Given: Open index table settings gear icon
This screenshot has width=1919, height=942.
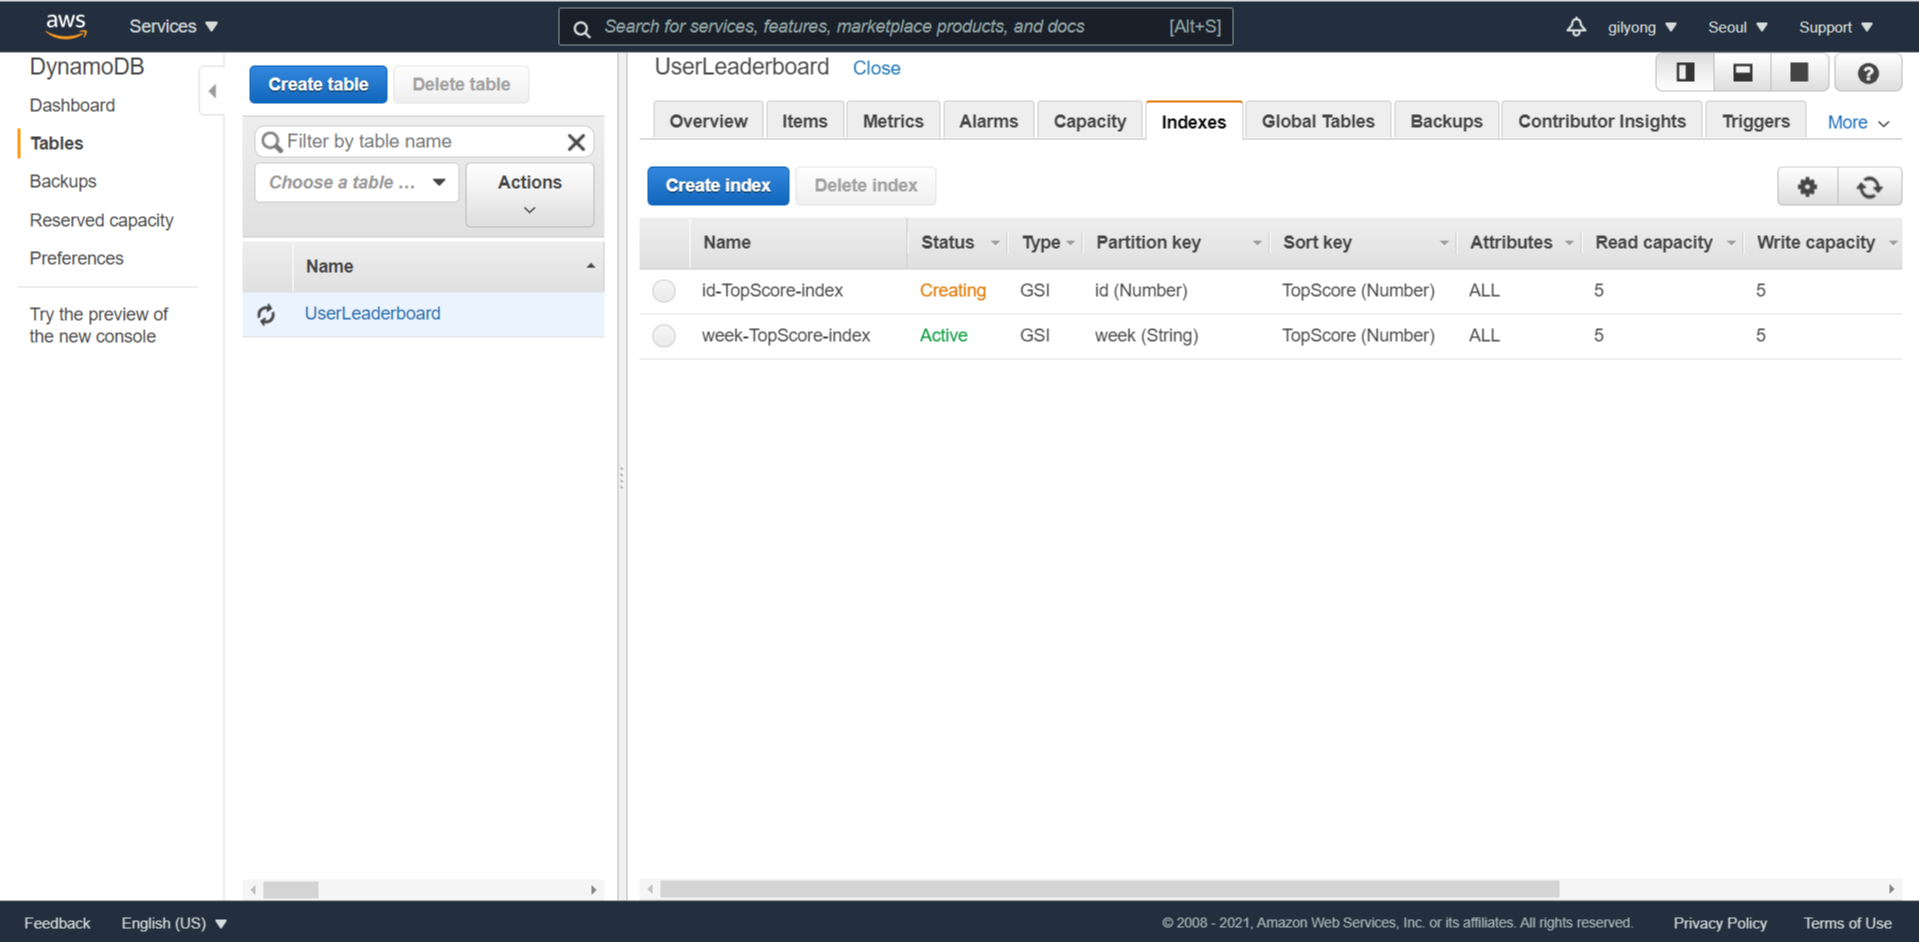Looking at the screenshot, I should coord(1807,187).
